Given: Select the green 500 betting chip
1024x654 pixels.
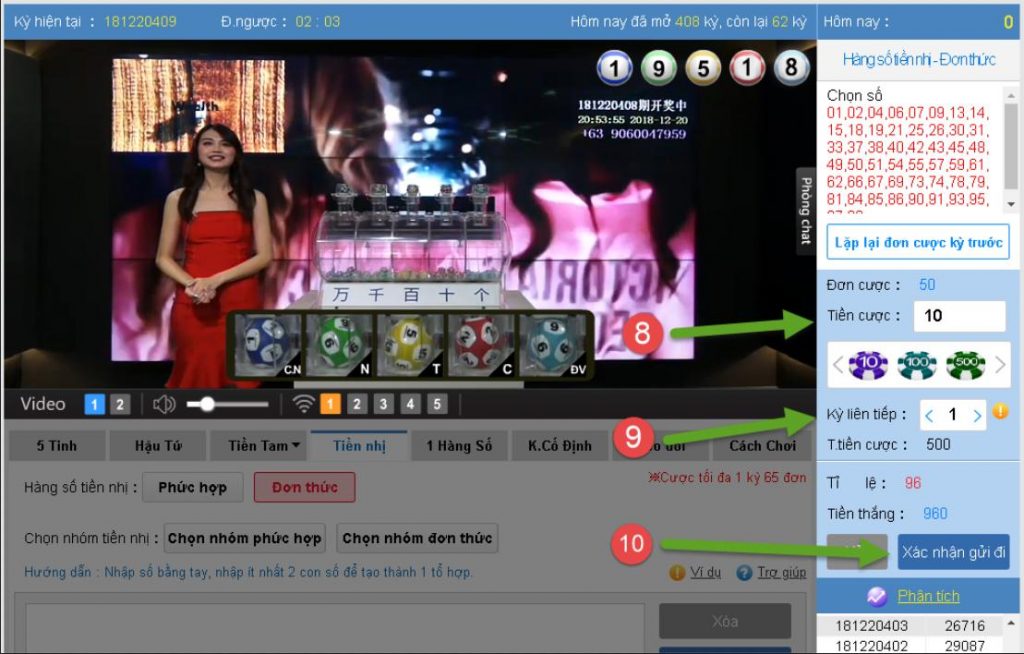Looking at the screenshot, I should pyautogui.click(x=965, y=365).
